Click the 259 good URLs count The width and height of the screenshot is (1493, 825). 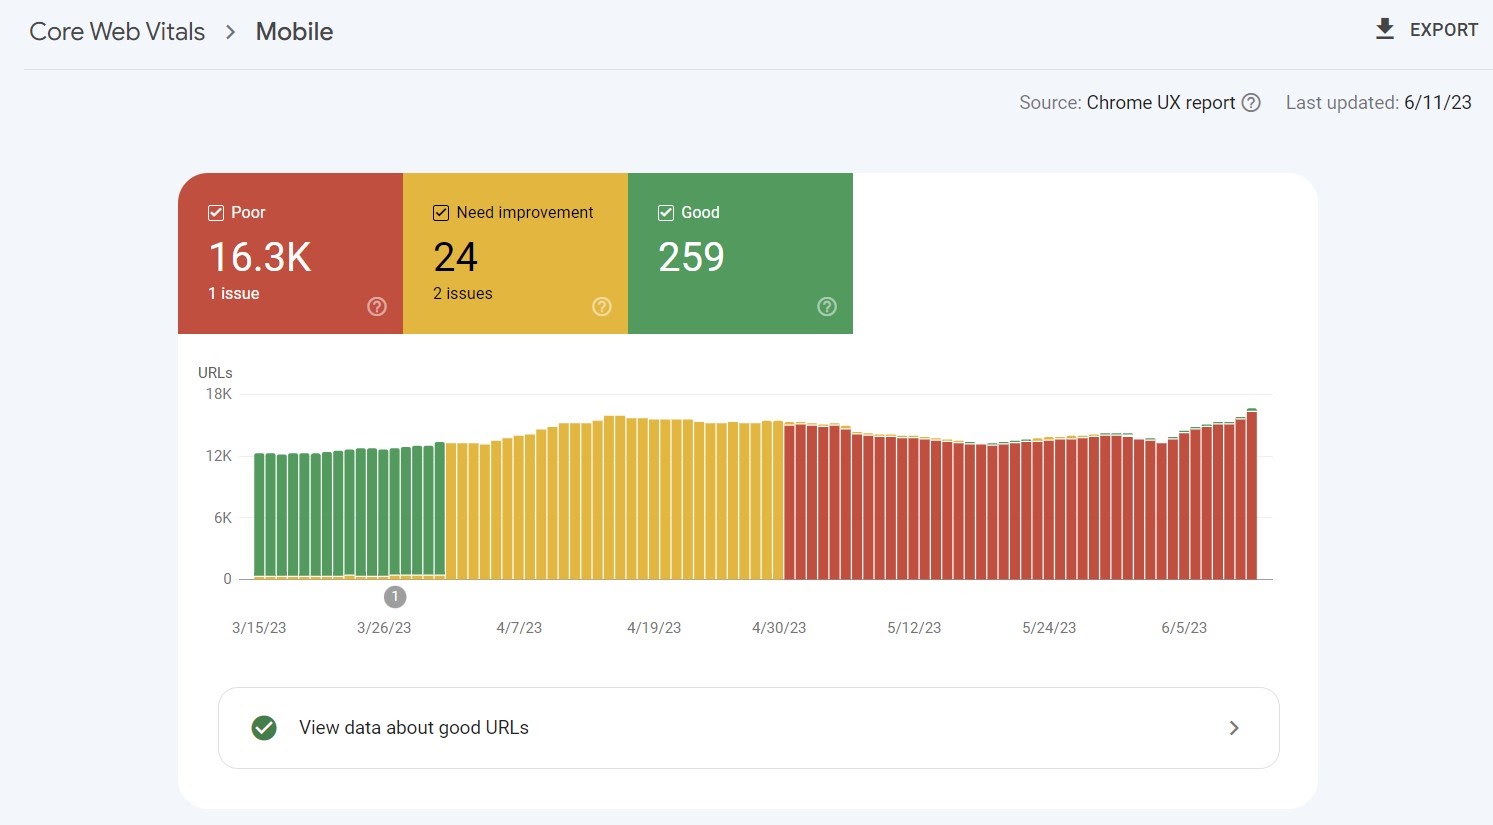click(691, 257)
